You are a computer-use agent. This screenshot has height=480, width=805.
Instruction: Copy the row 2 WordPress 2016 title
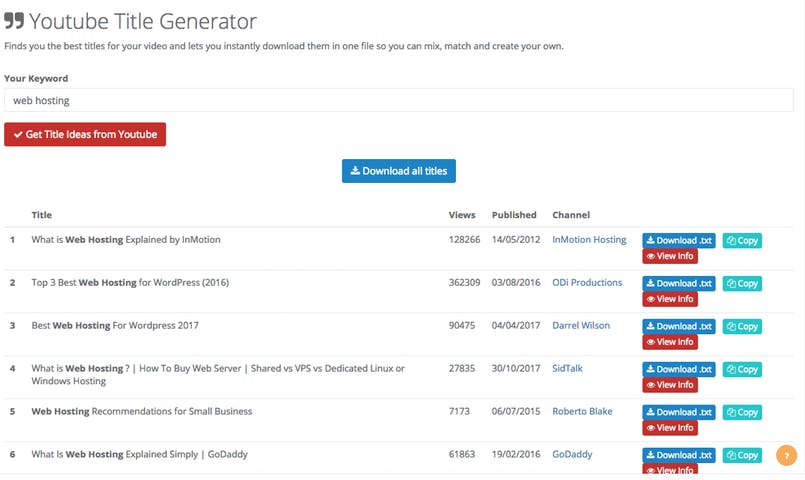click(x=742, y=284)
